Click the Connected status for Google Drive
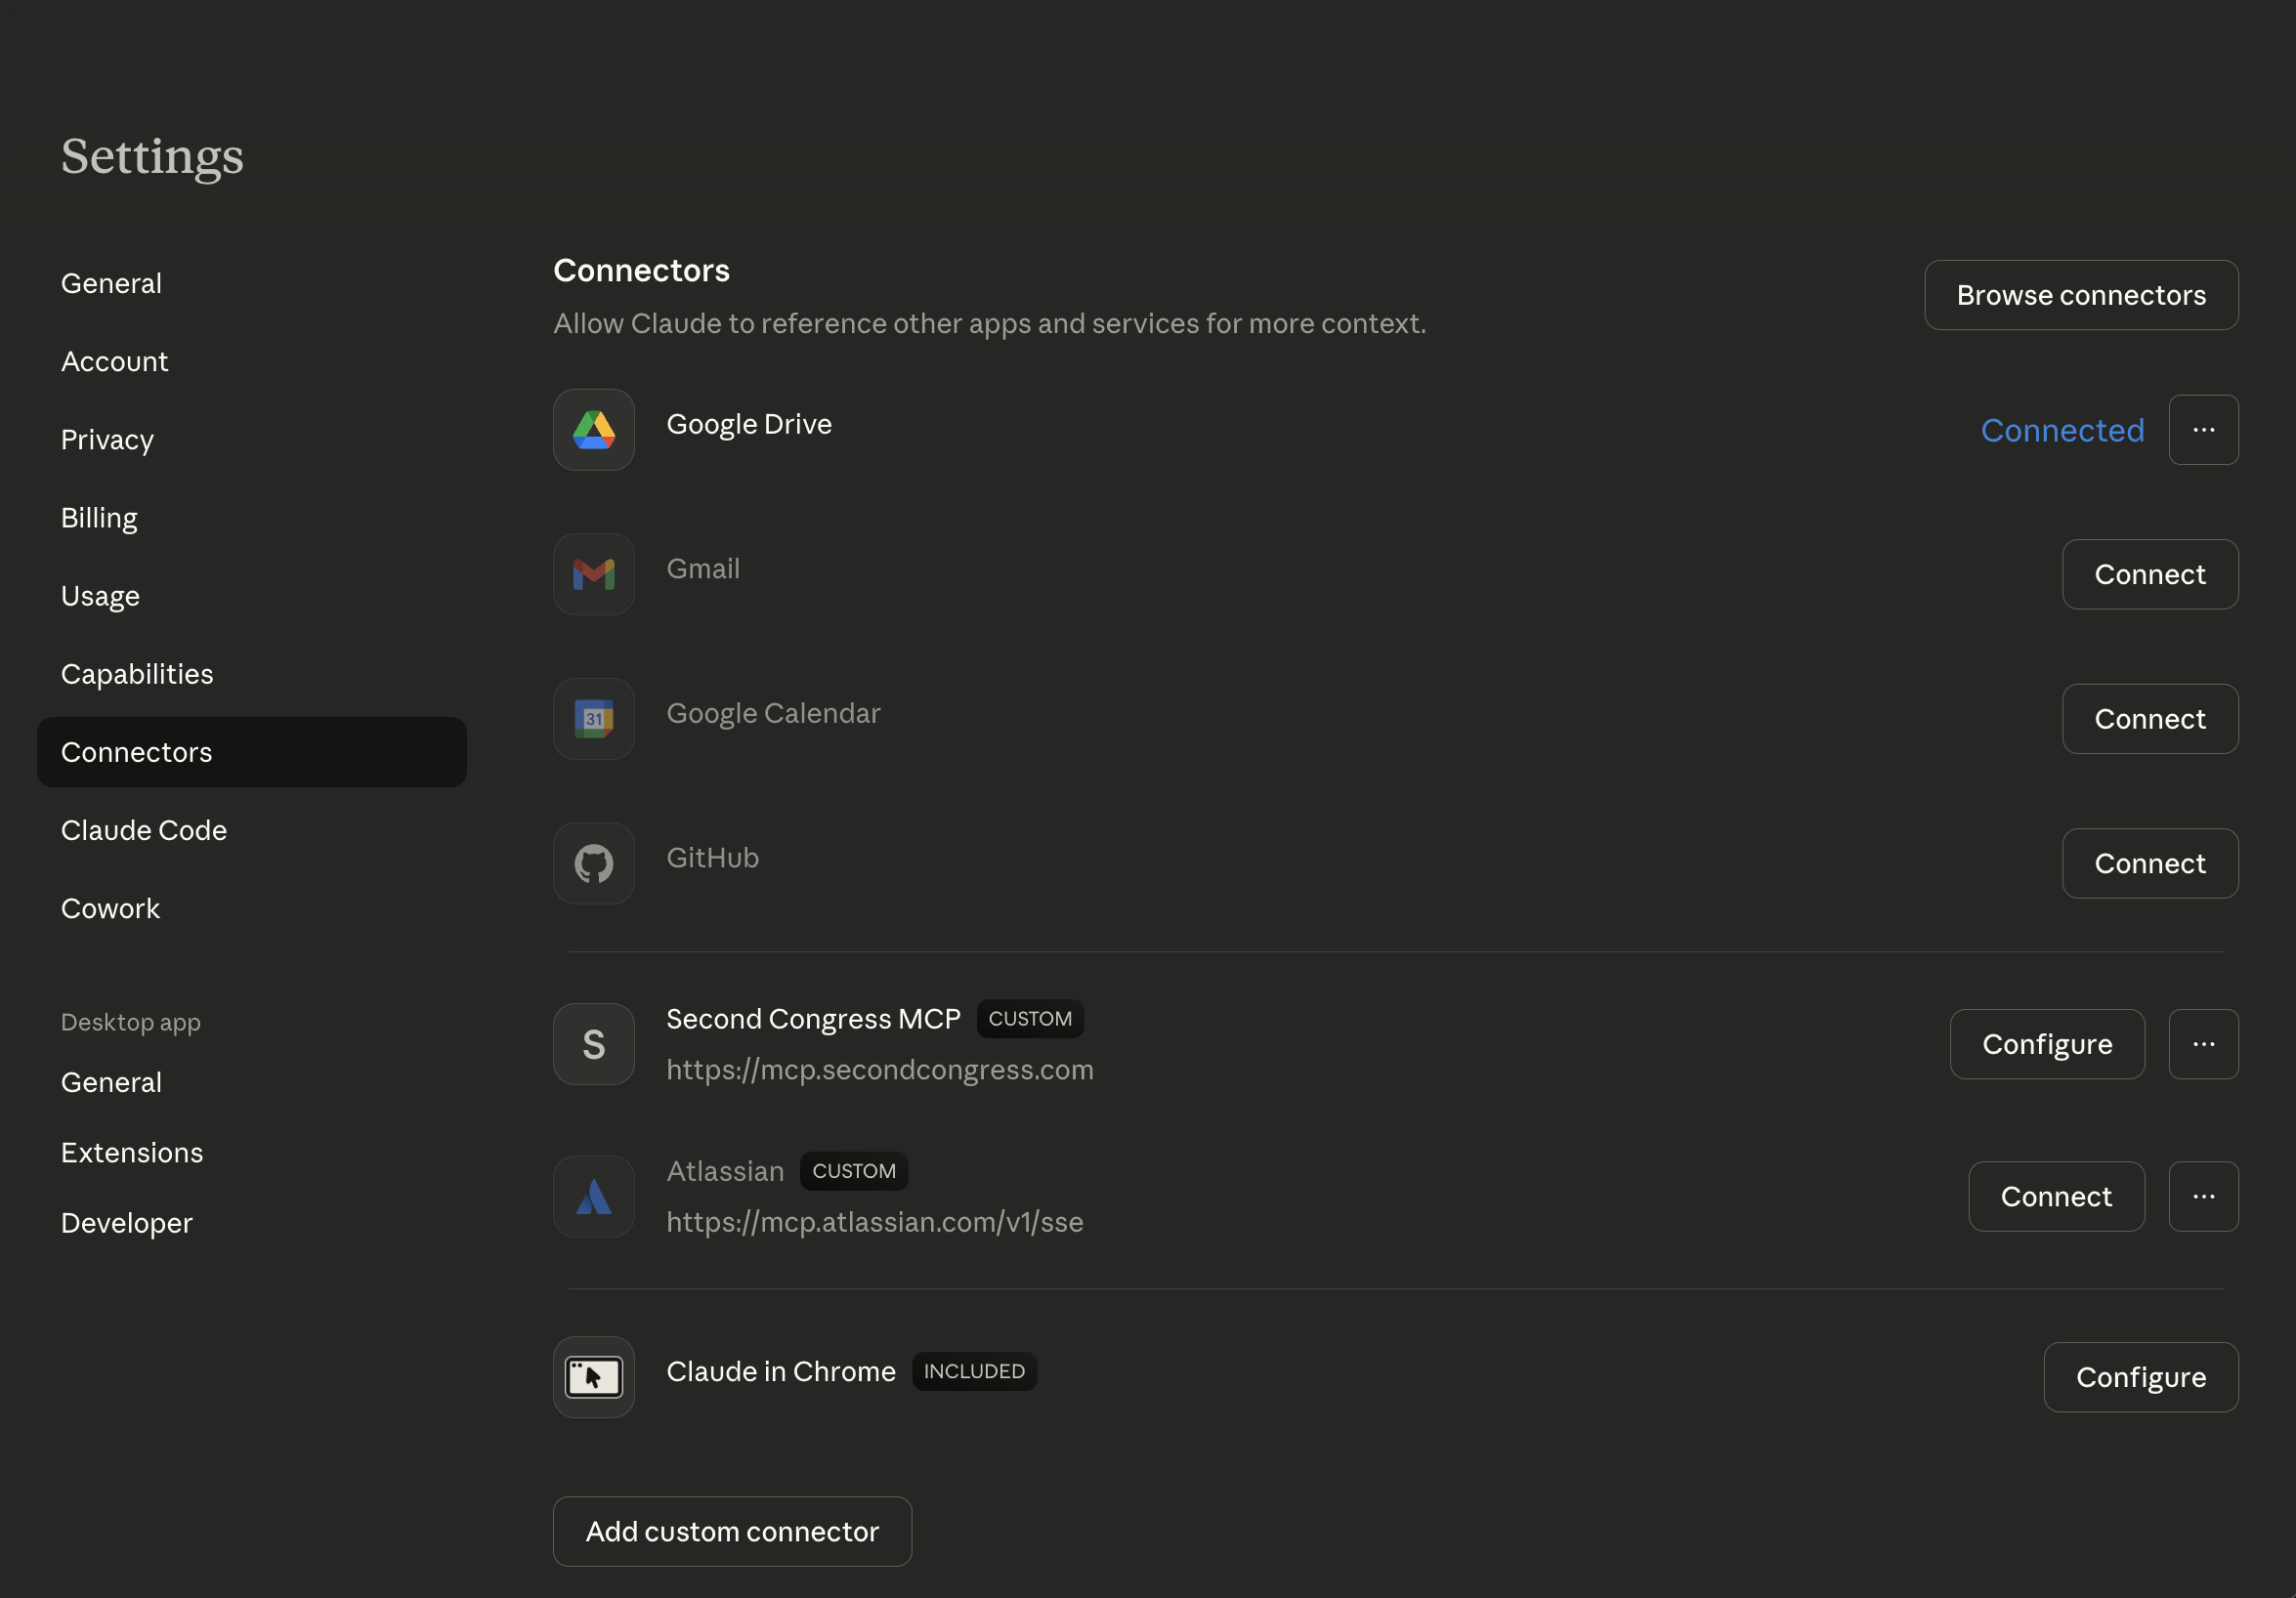The width and height of the screenshot is (2296, 1598). [2062, 430]
